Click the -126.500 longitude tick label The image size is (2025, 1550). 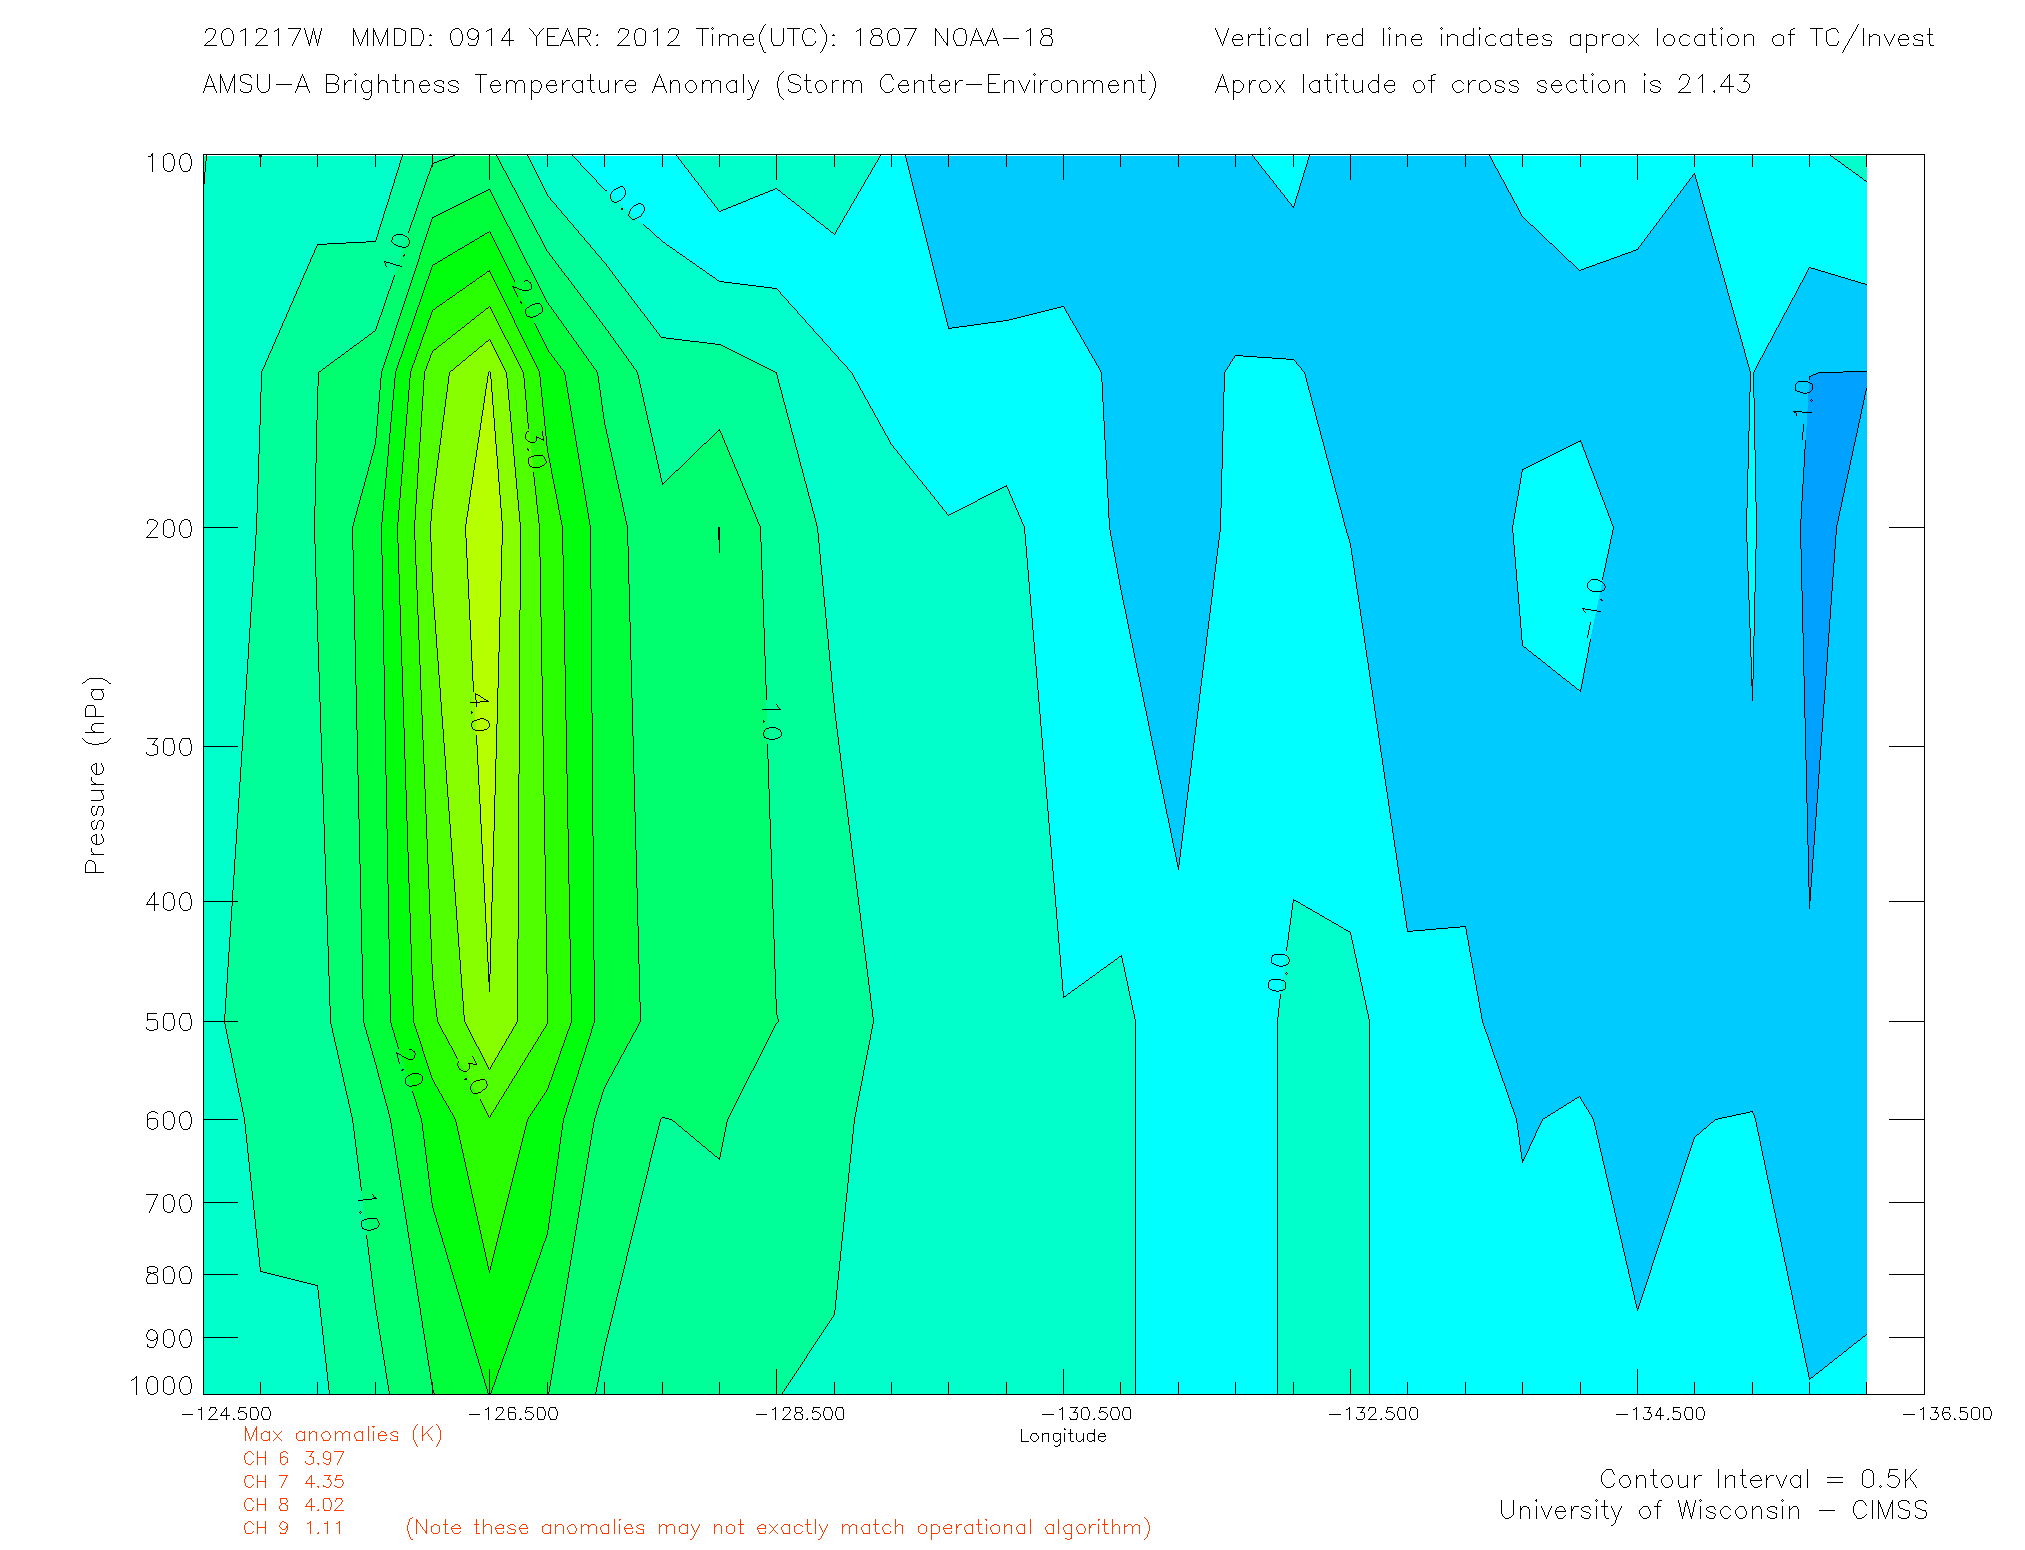coord(513,1413)
